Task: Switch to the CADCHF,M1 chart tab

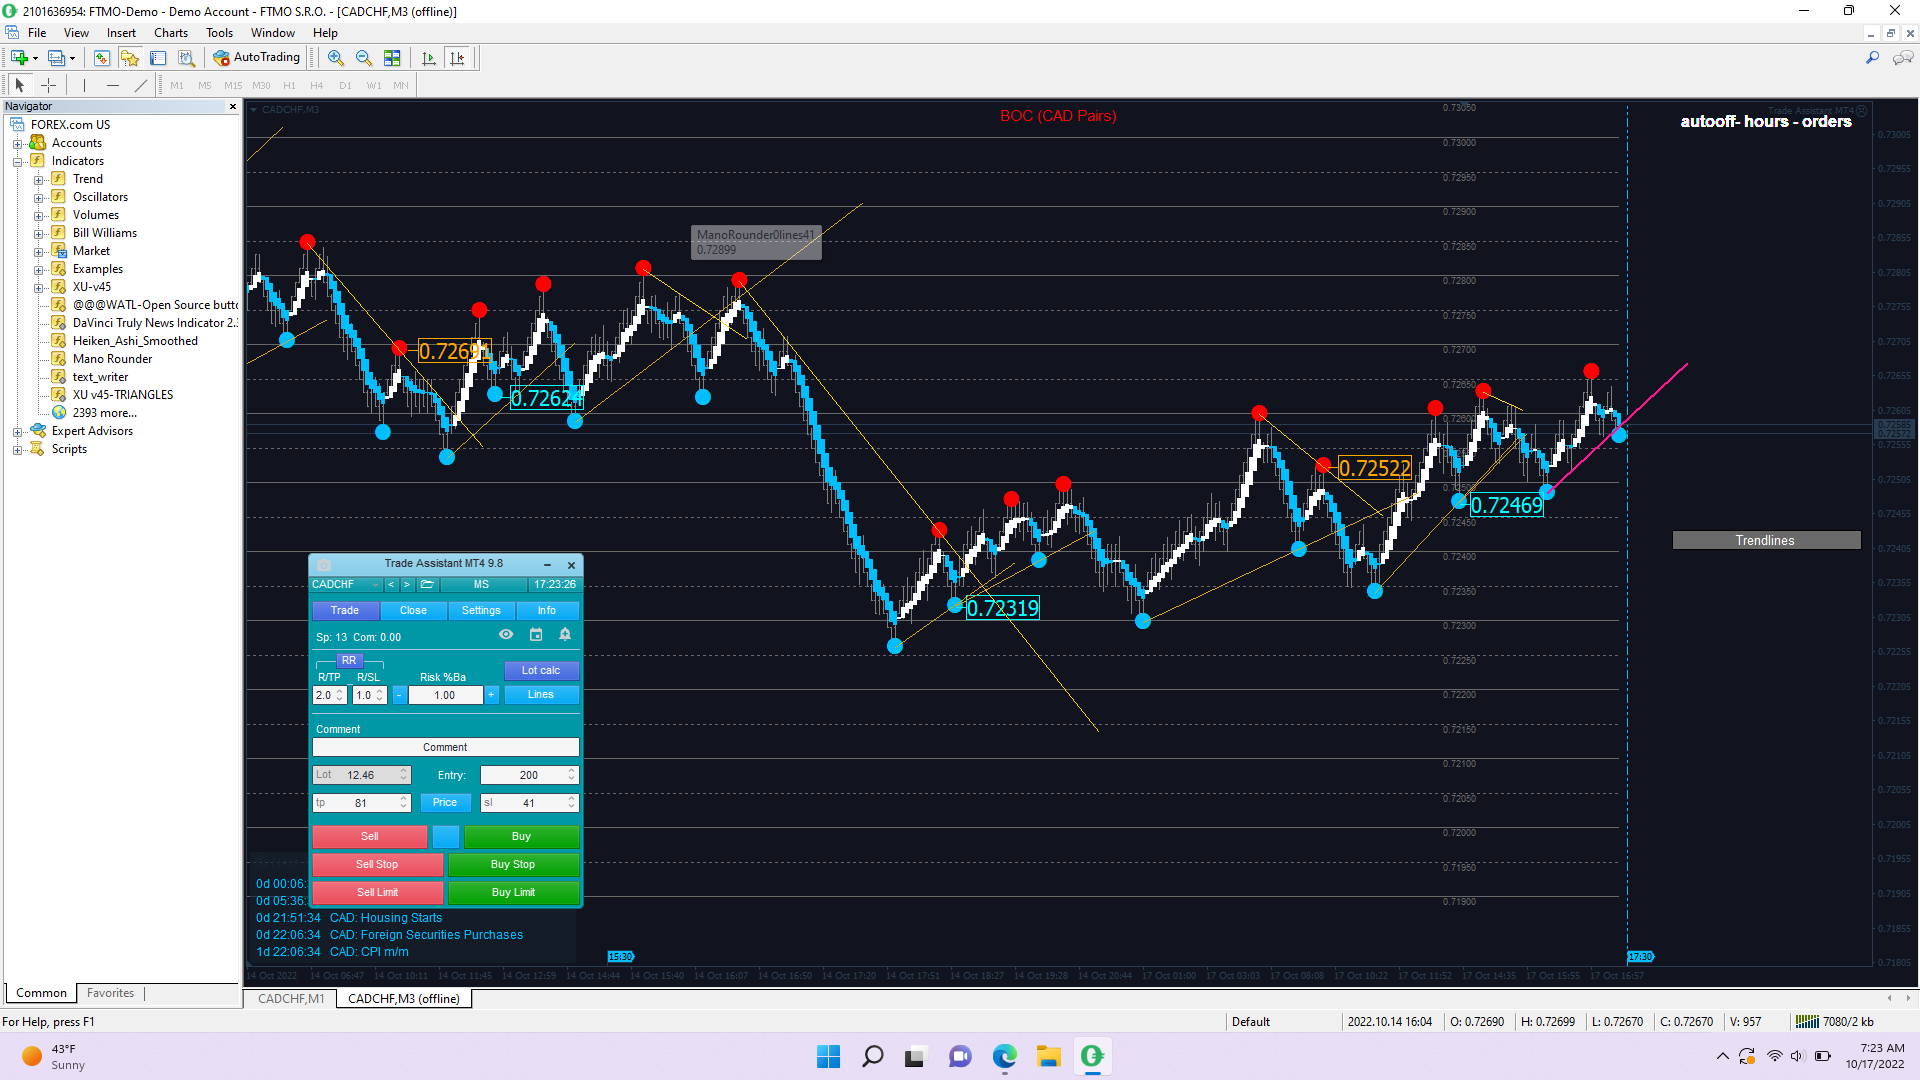Action: point(290,998)
